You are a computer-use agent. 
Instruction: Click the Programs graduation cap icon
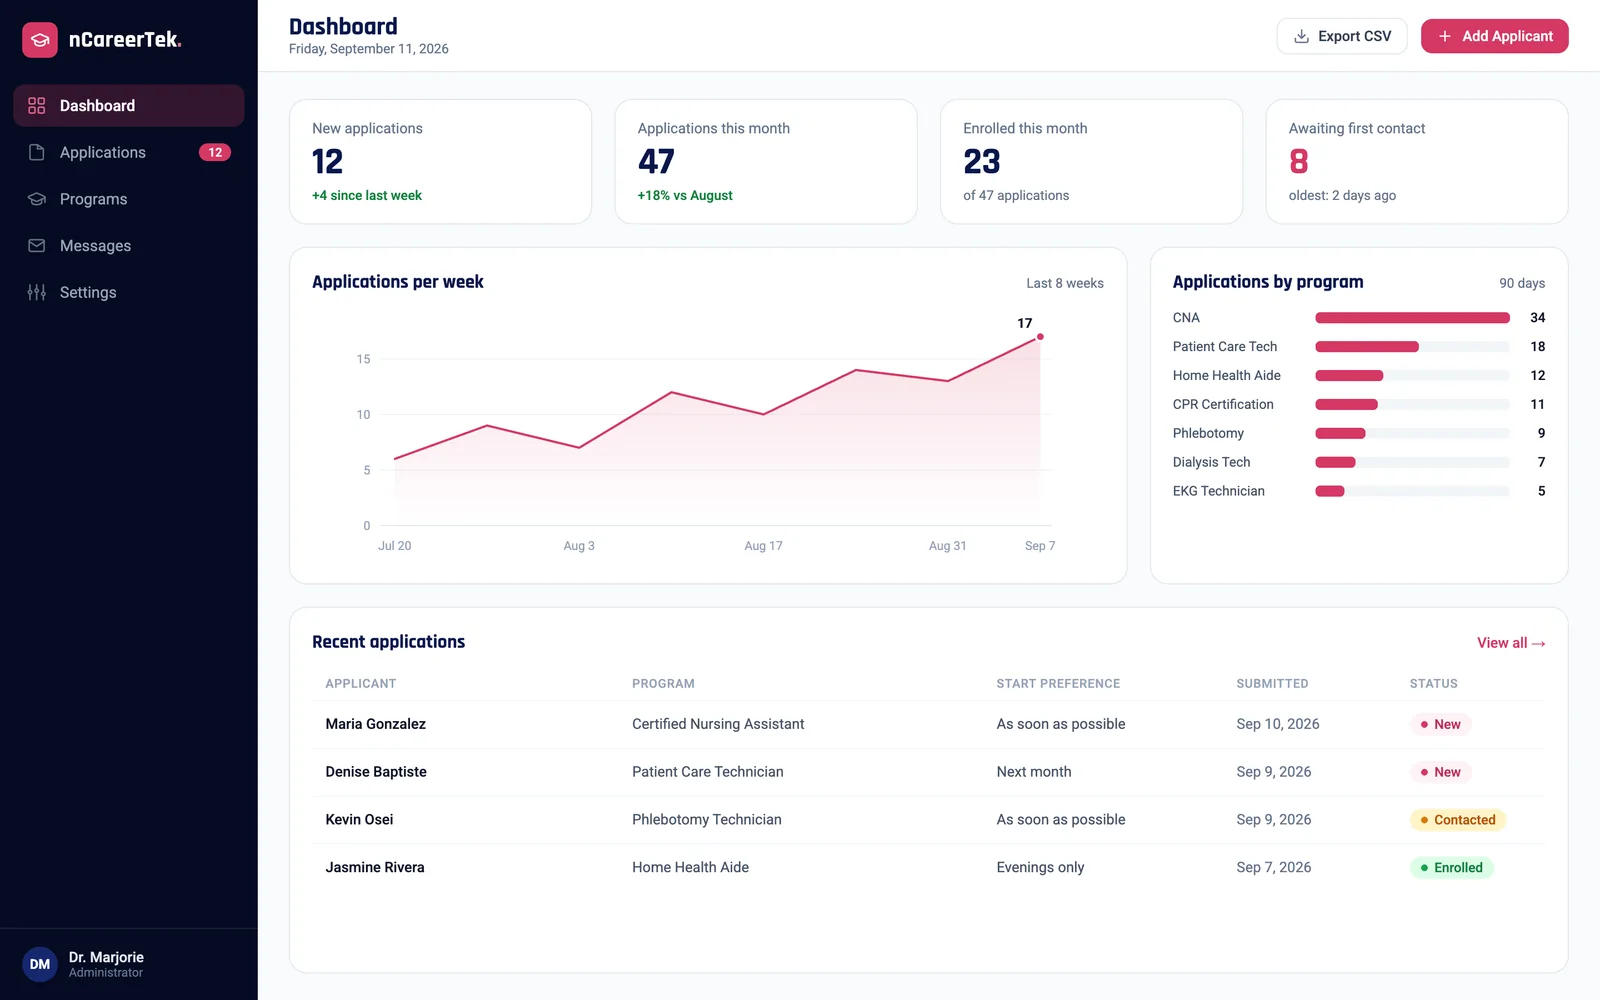(37, 199)
